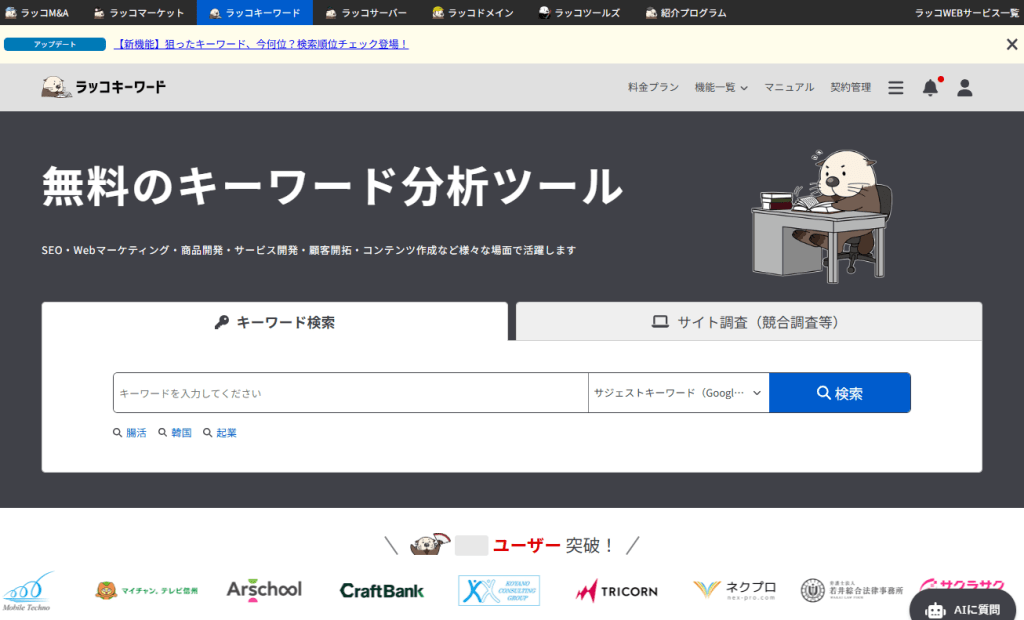Open the hamburger menu icon
The width and height of the screenshot is (1024, 620).
[x=895, y=88]
